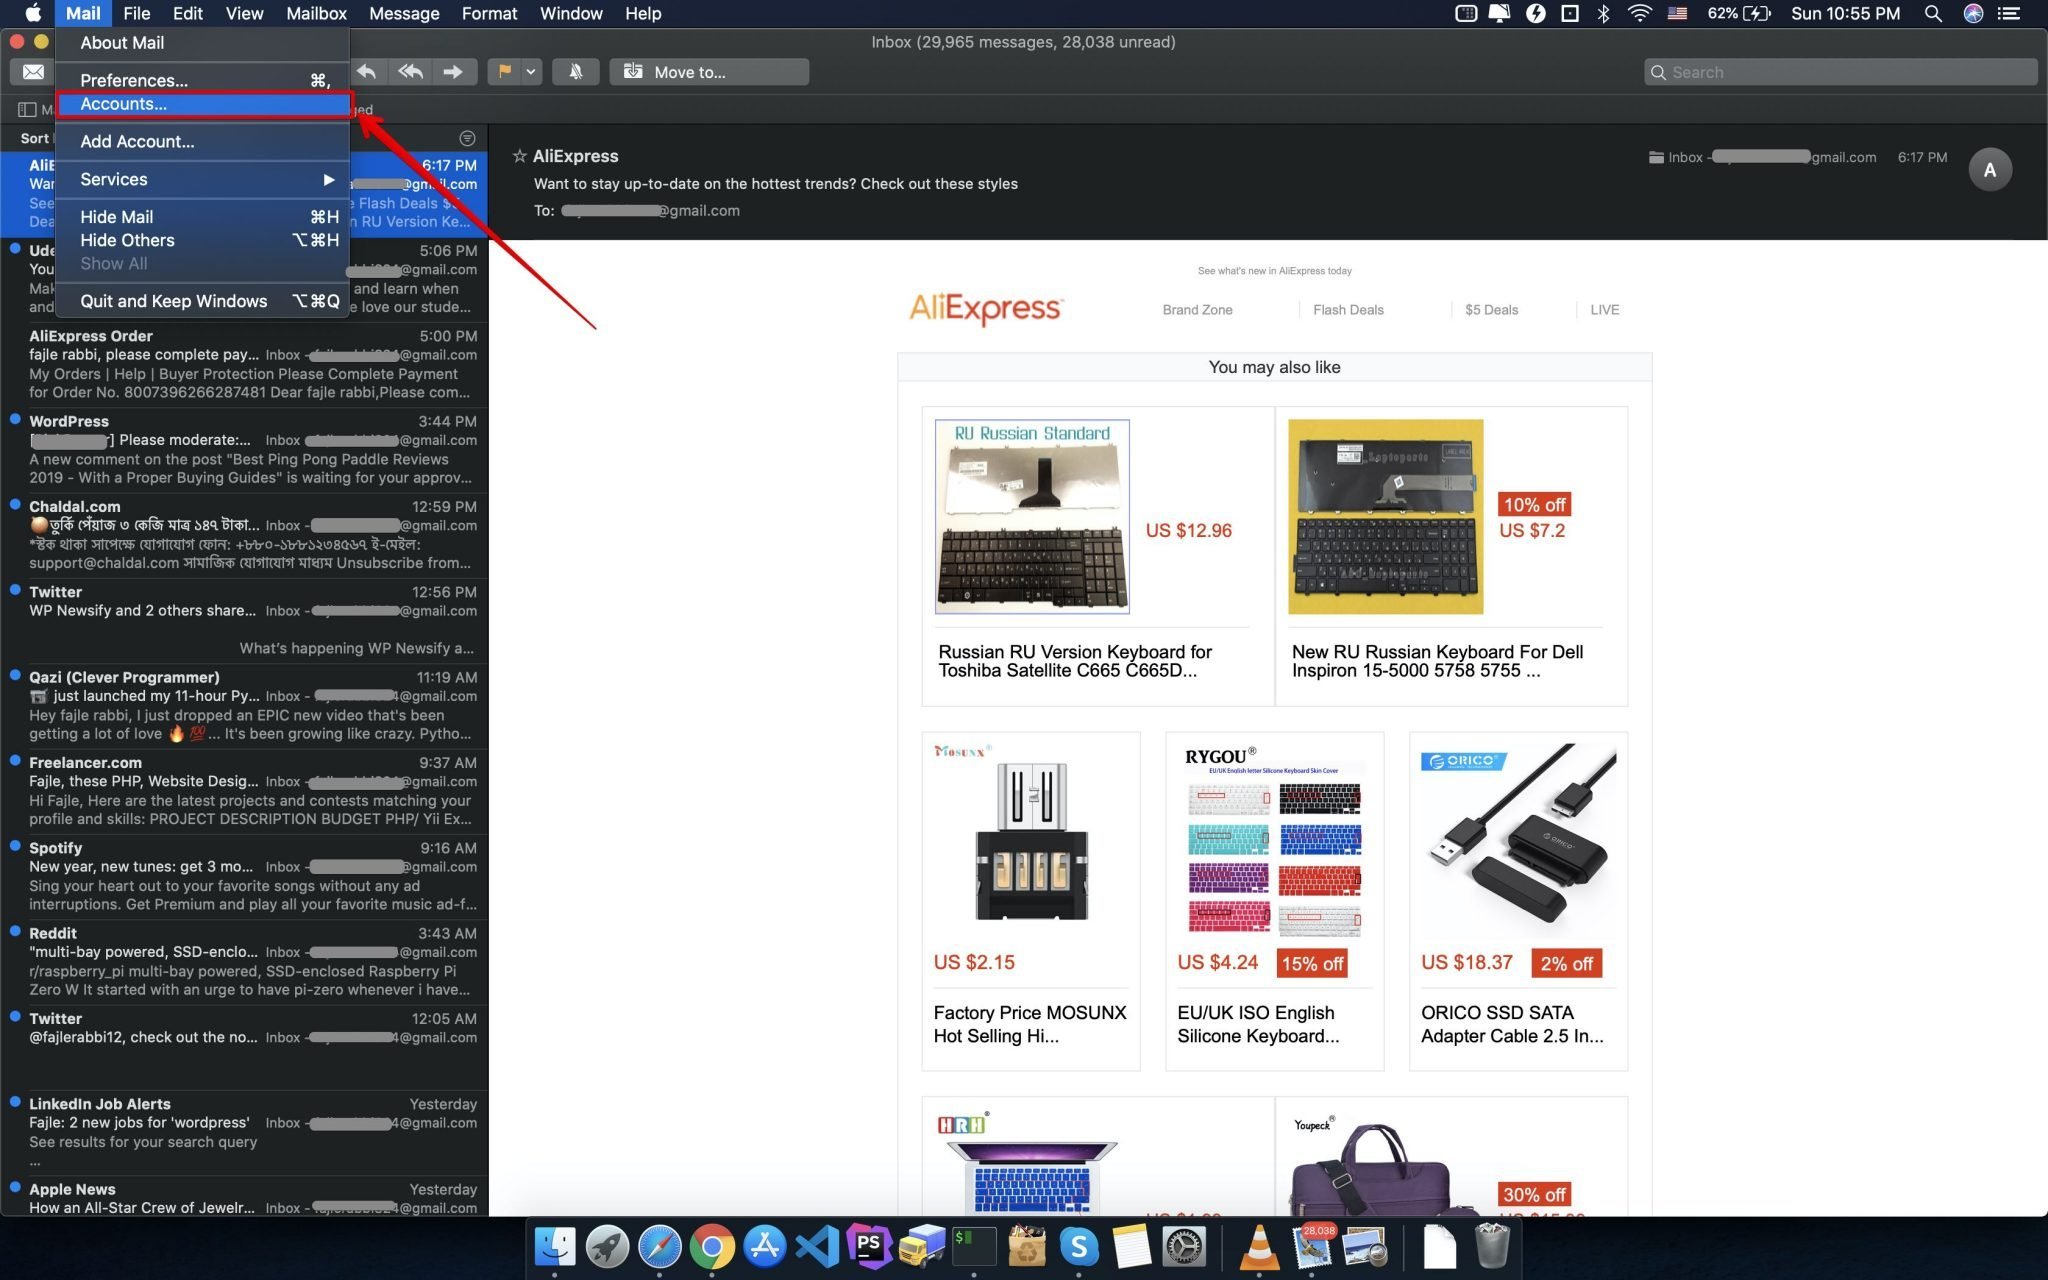
Task: Open the Russian Standard keyboard product image
Action: point(1031,516)
